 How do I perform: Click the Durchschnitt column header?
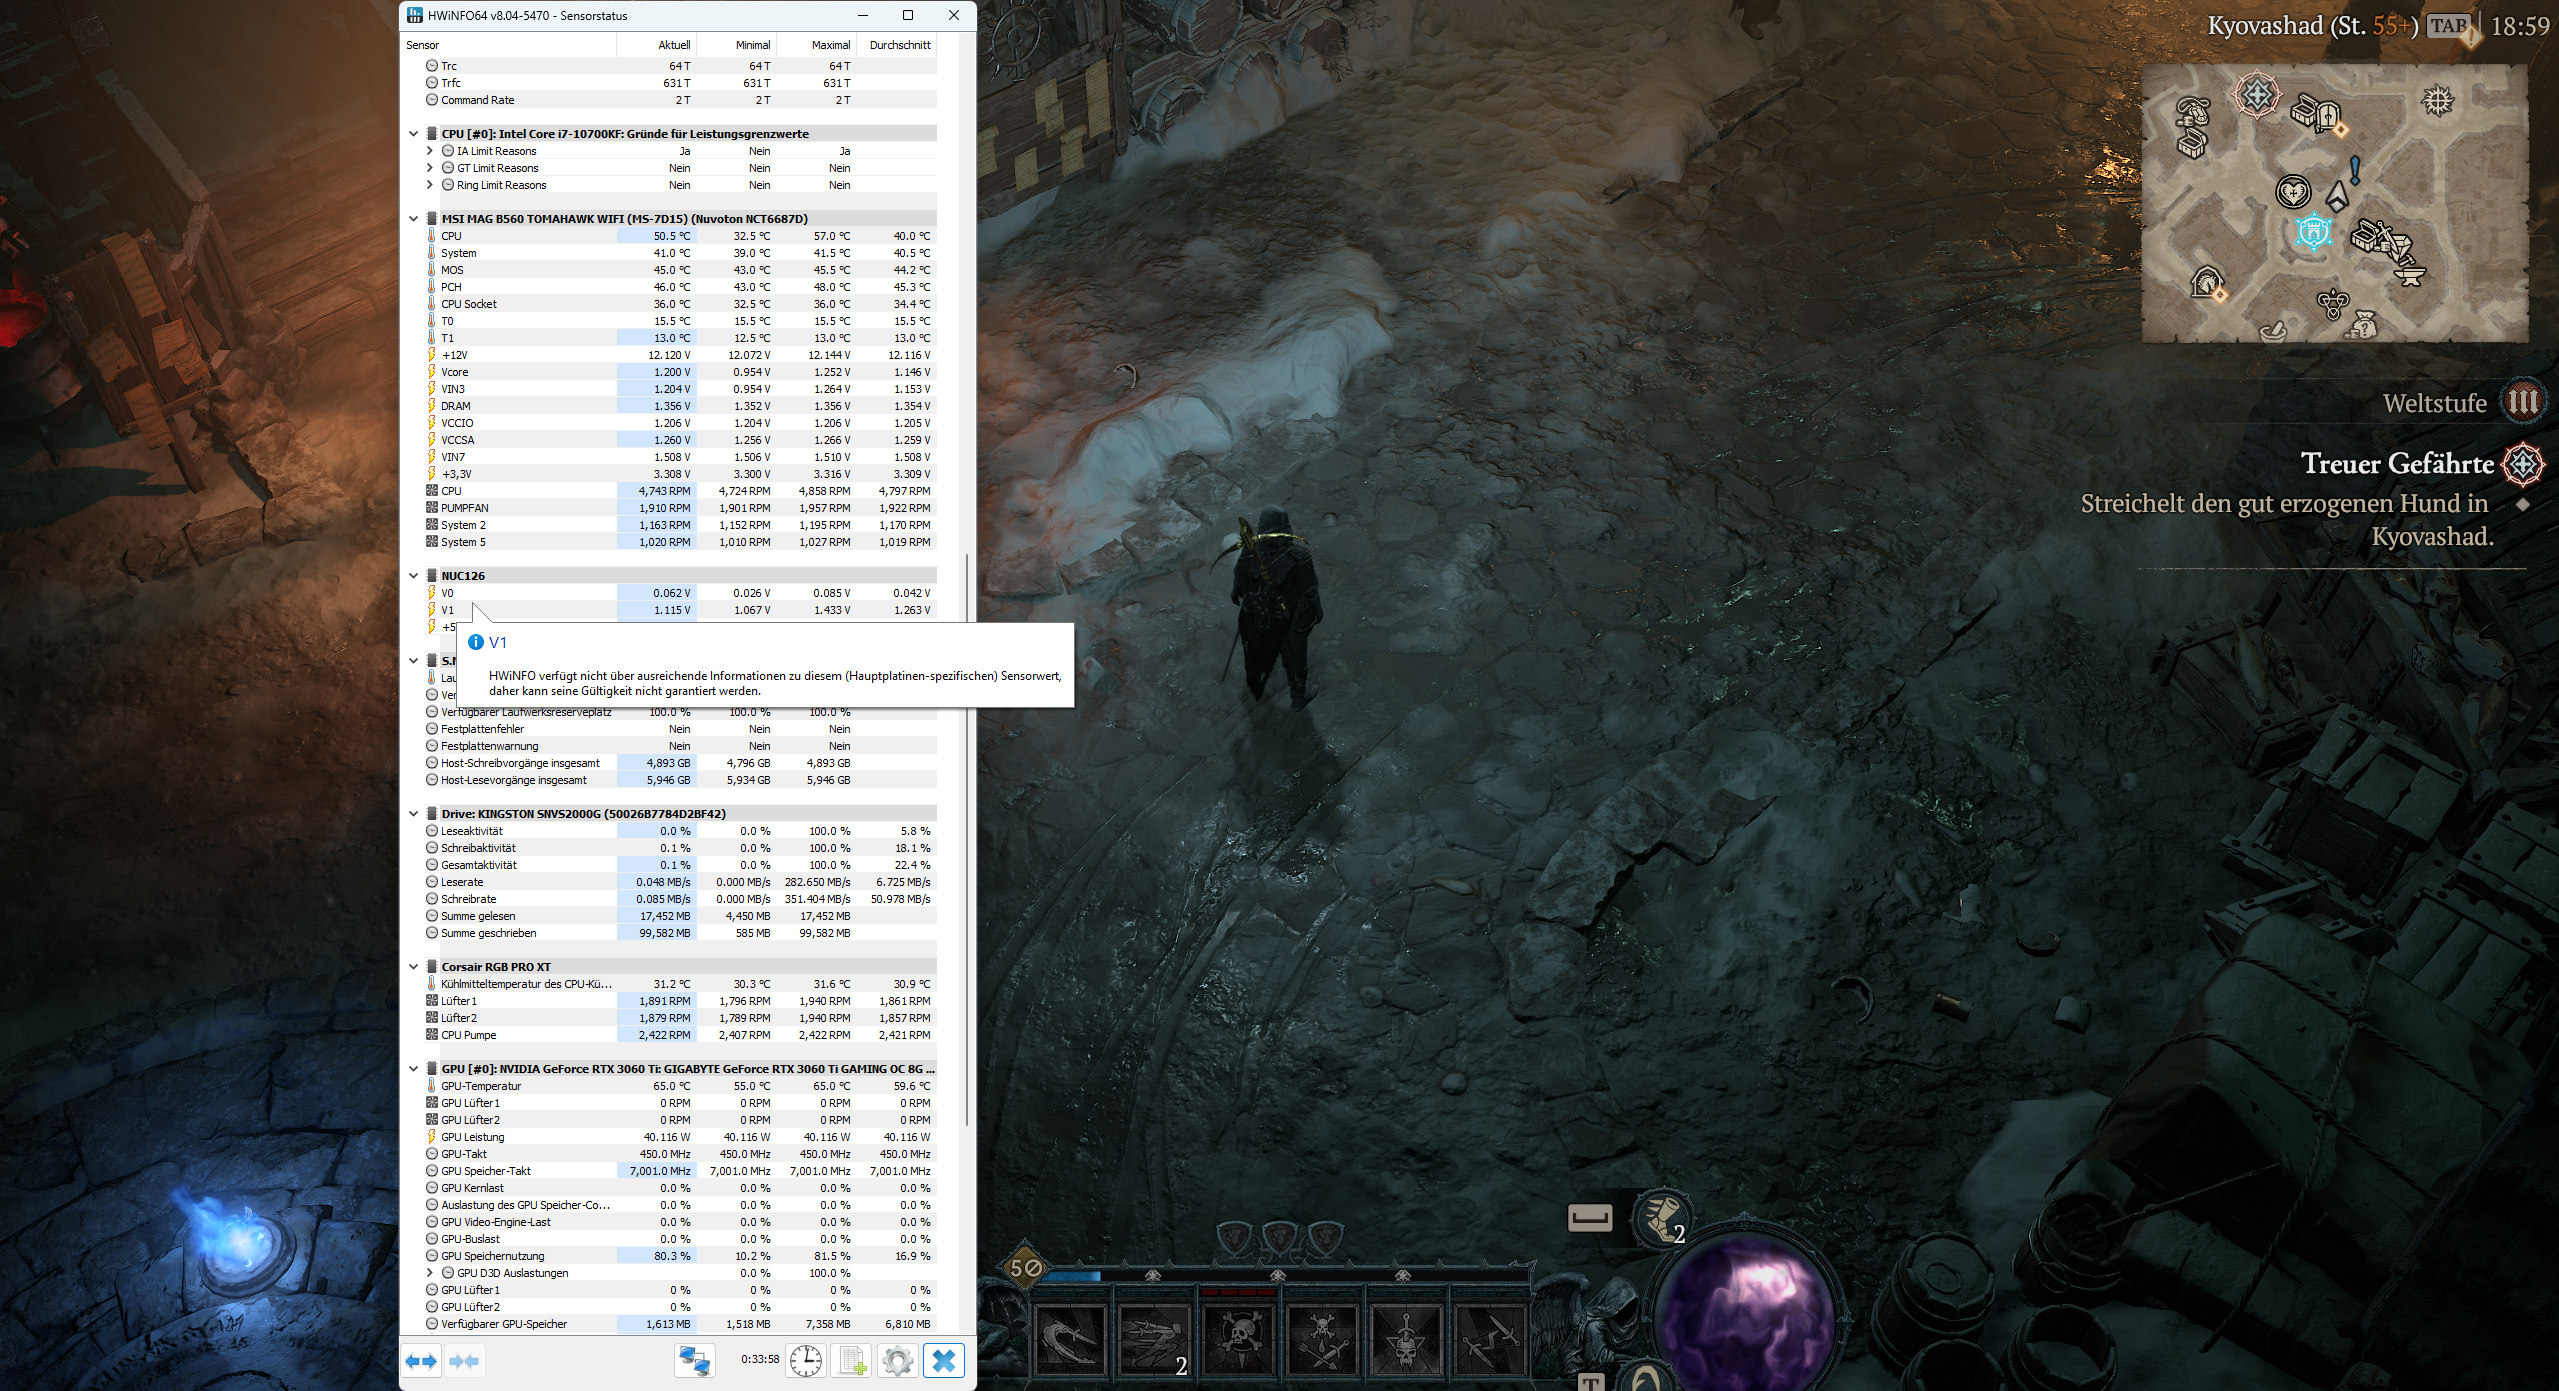tap(899, 45)
